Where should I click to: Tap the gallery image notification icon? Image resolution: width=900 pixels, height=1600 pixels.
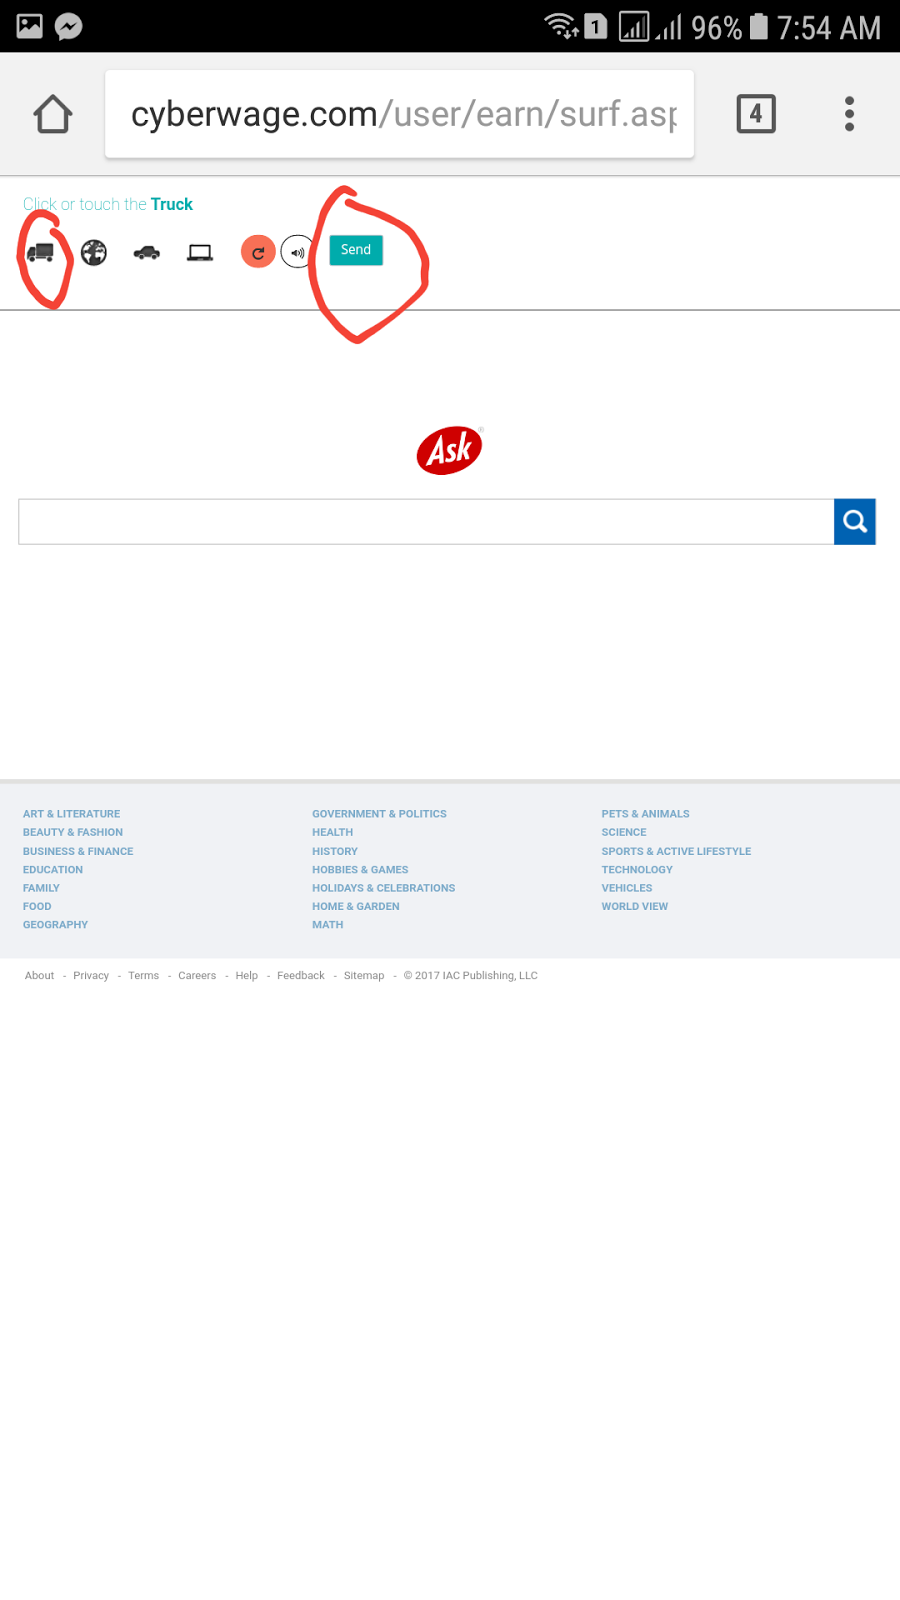30,26
